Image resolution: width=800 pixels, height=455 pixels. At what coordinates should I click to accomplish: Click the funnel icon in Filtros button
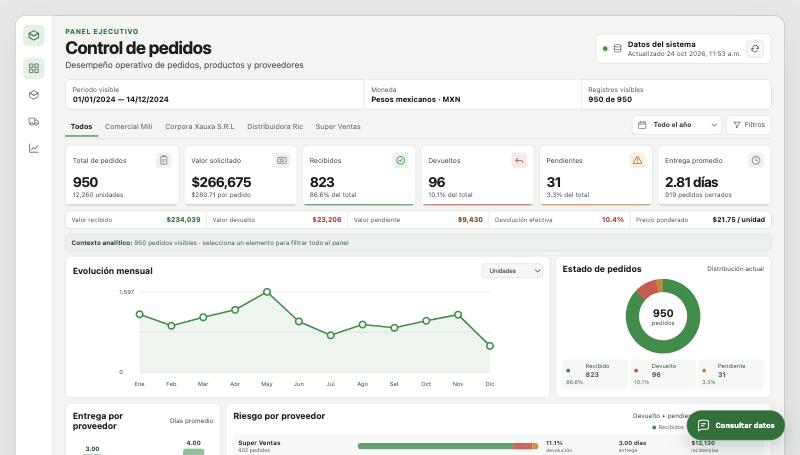click(737, 125)
